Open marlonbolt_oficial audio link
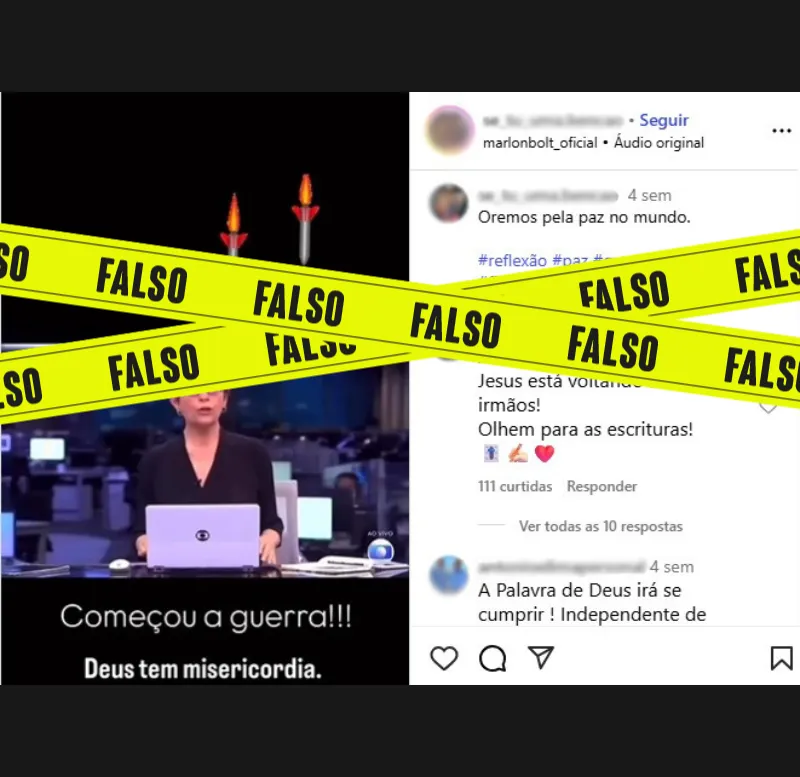The image size is (800, 777). (540, 142)
